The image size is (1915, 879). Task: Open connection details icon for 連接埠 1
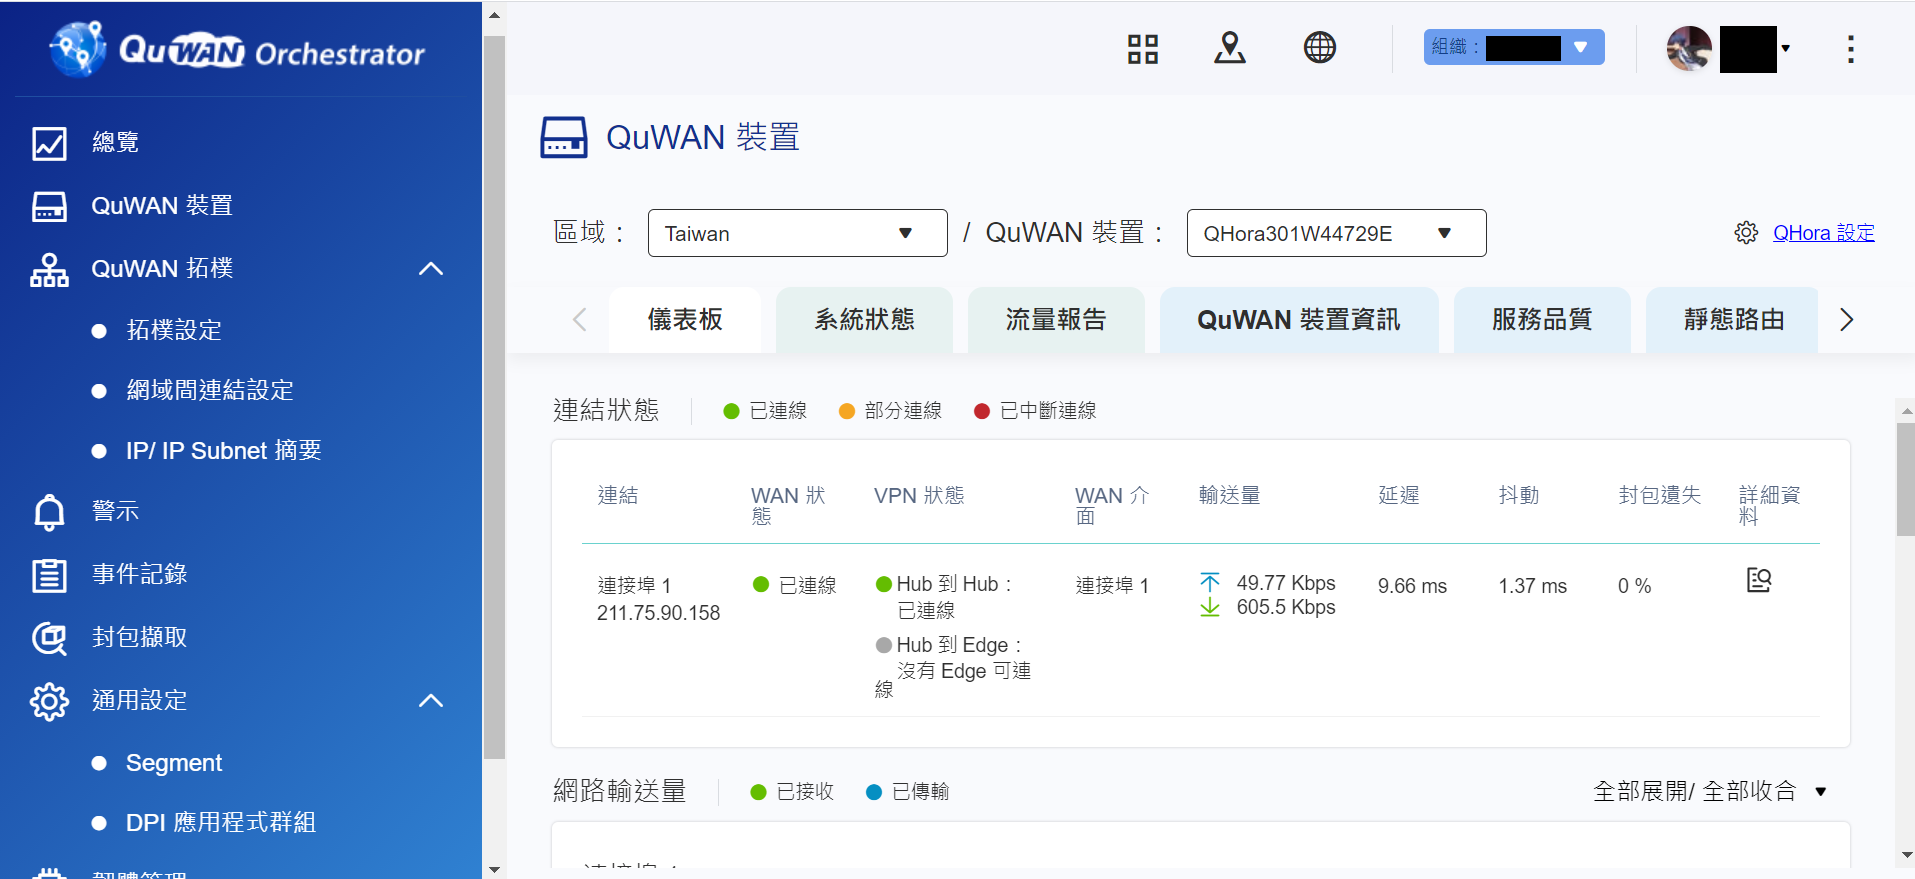(1758, 581)
